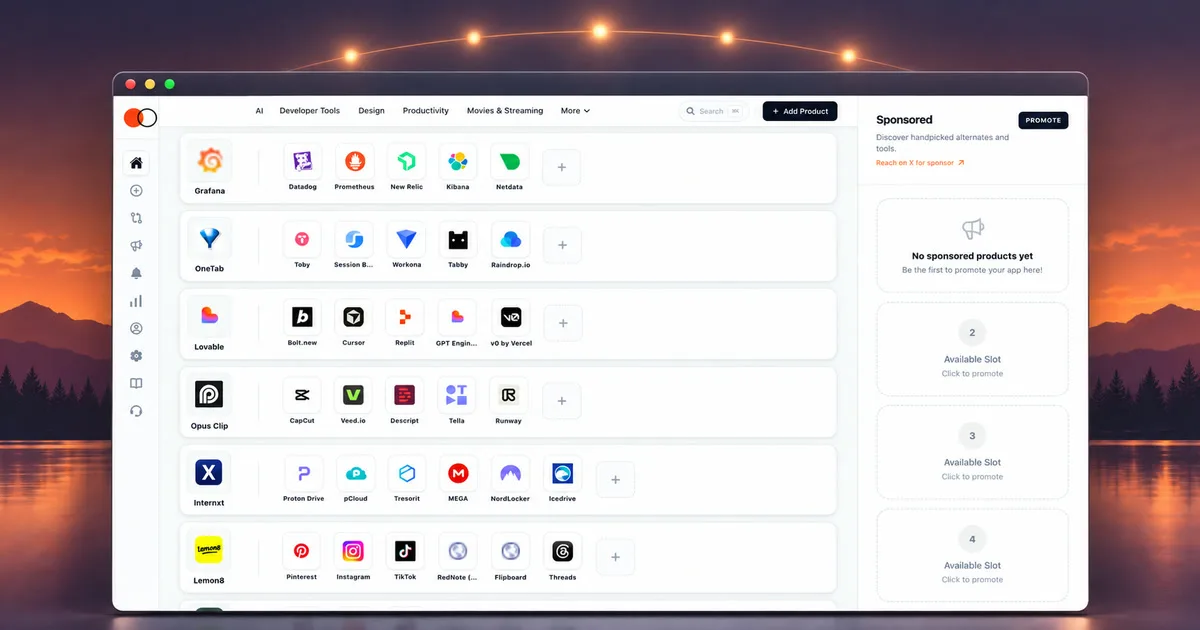The width and height of the screenshot is (1200, 630).
Task: Click the Add Product button
Action: tap(800, 111)
